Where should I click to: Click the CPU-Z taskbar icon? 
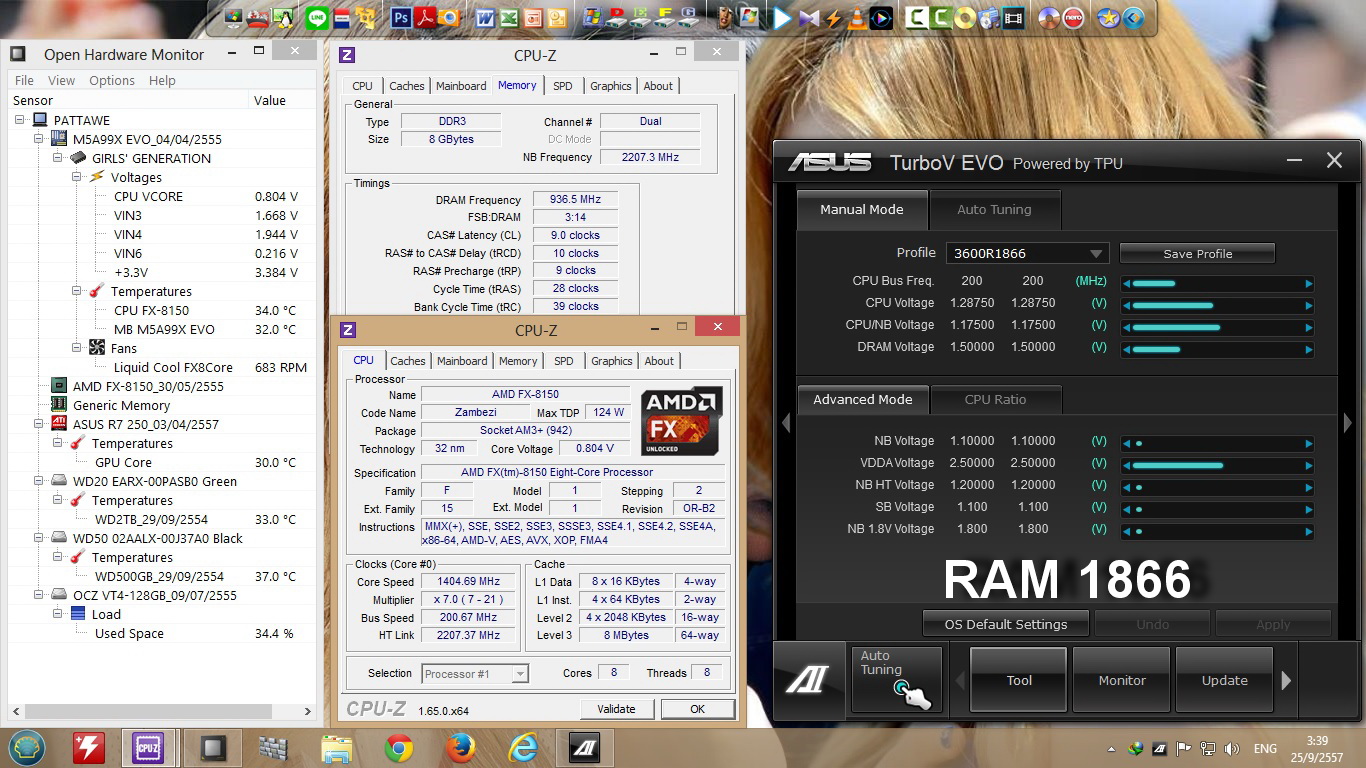tap(149, 748)
